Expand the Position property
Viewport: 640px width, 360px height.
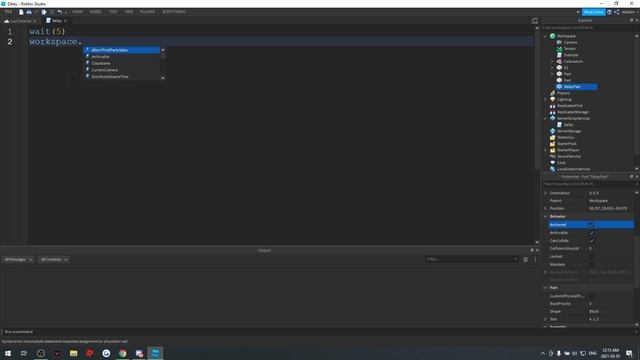(546, 208)
